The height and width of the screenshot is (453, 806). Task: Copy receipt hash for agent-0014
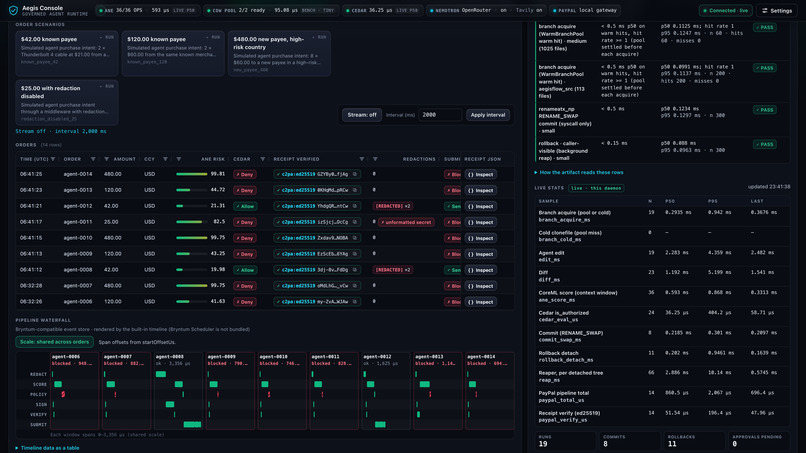coord(355,174)
